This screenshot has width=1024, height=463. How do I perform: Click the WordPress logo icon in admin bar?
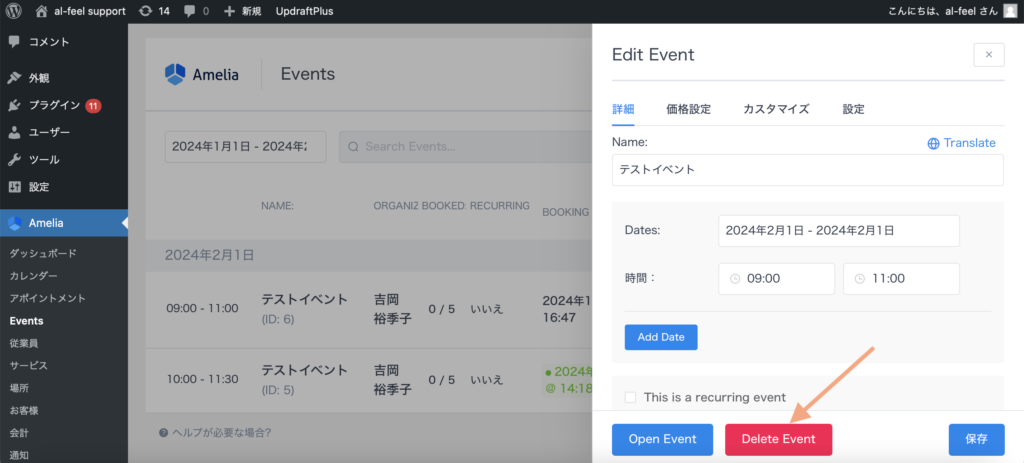[16, 11]
